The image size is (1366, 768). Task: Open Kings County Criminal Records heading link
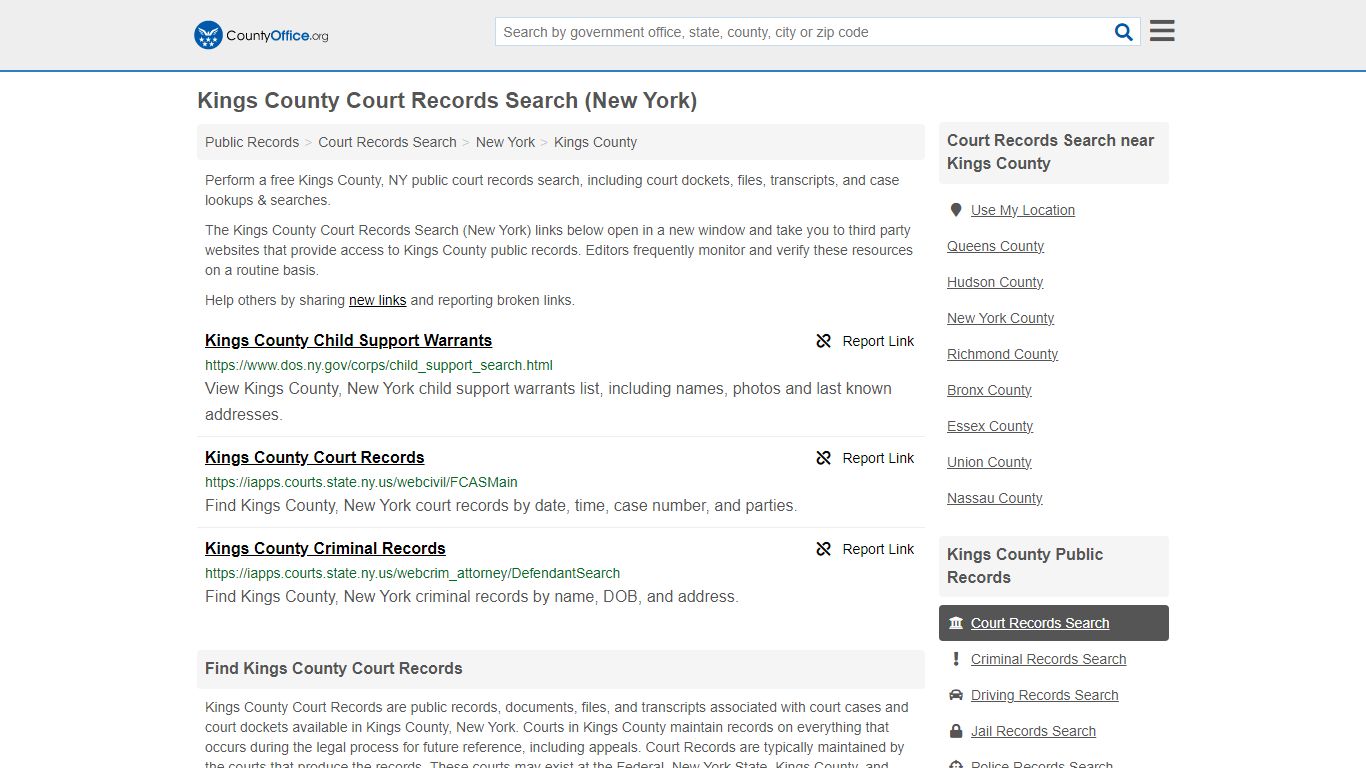[325, 548]
